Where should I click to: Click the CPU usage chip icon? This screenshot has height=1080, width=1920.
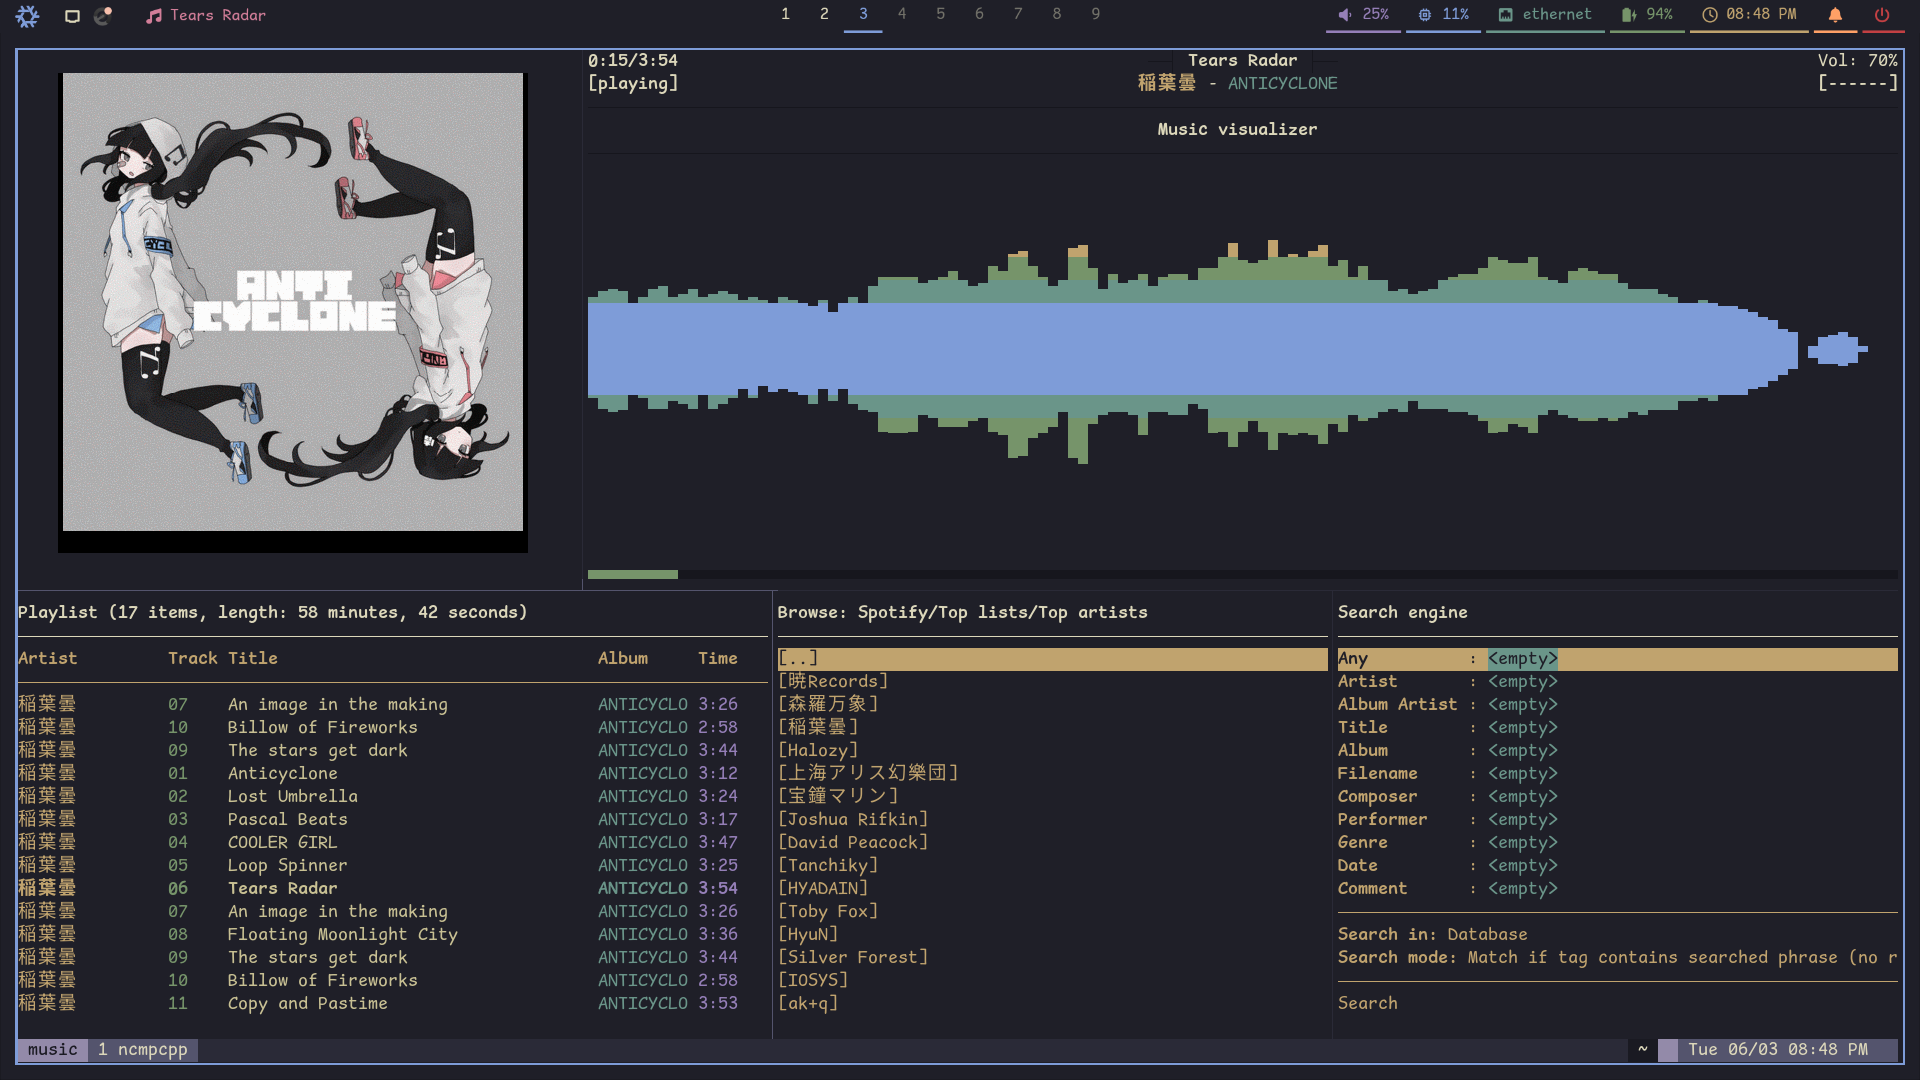click(x=1424, y=15)
